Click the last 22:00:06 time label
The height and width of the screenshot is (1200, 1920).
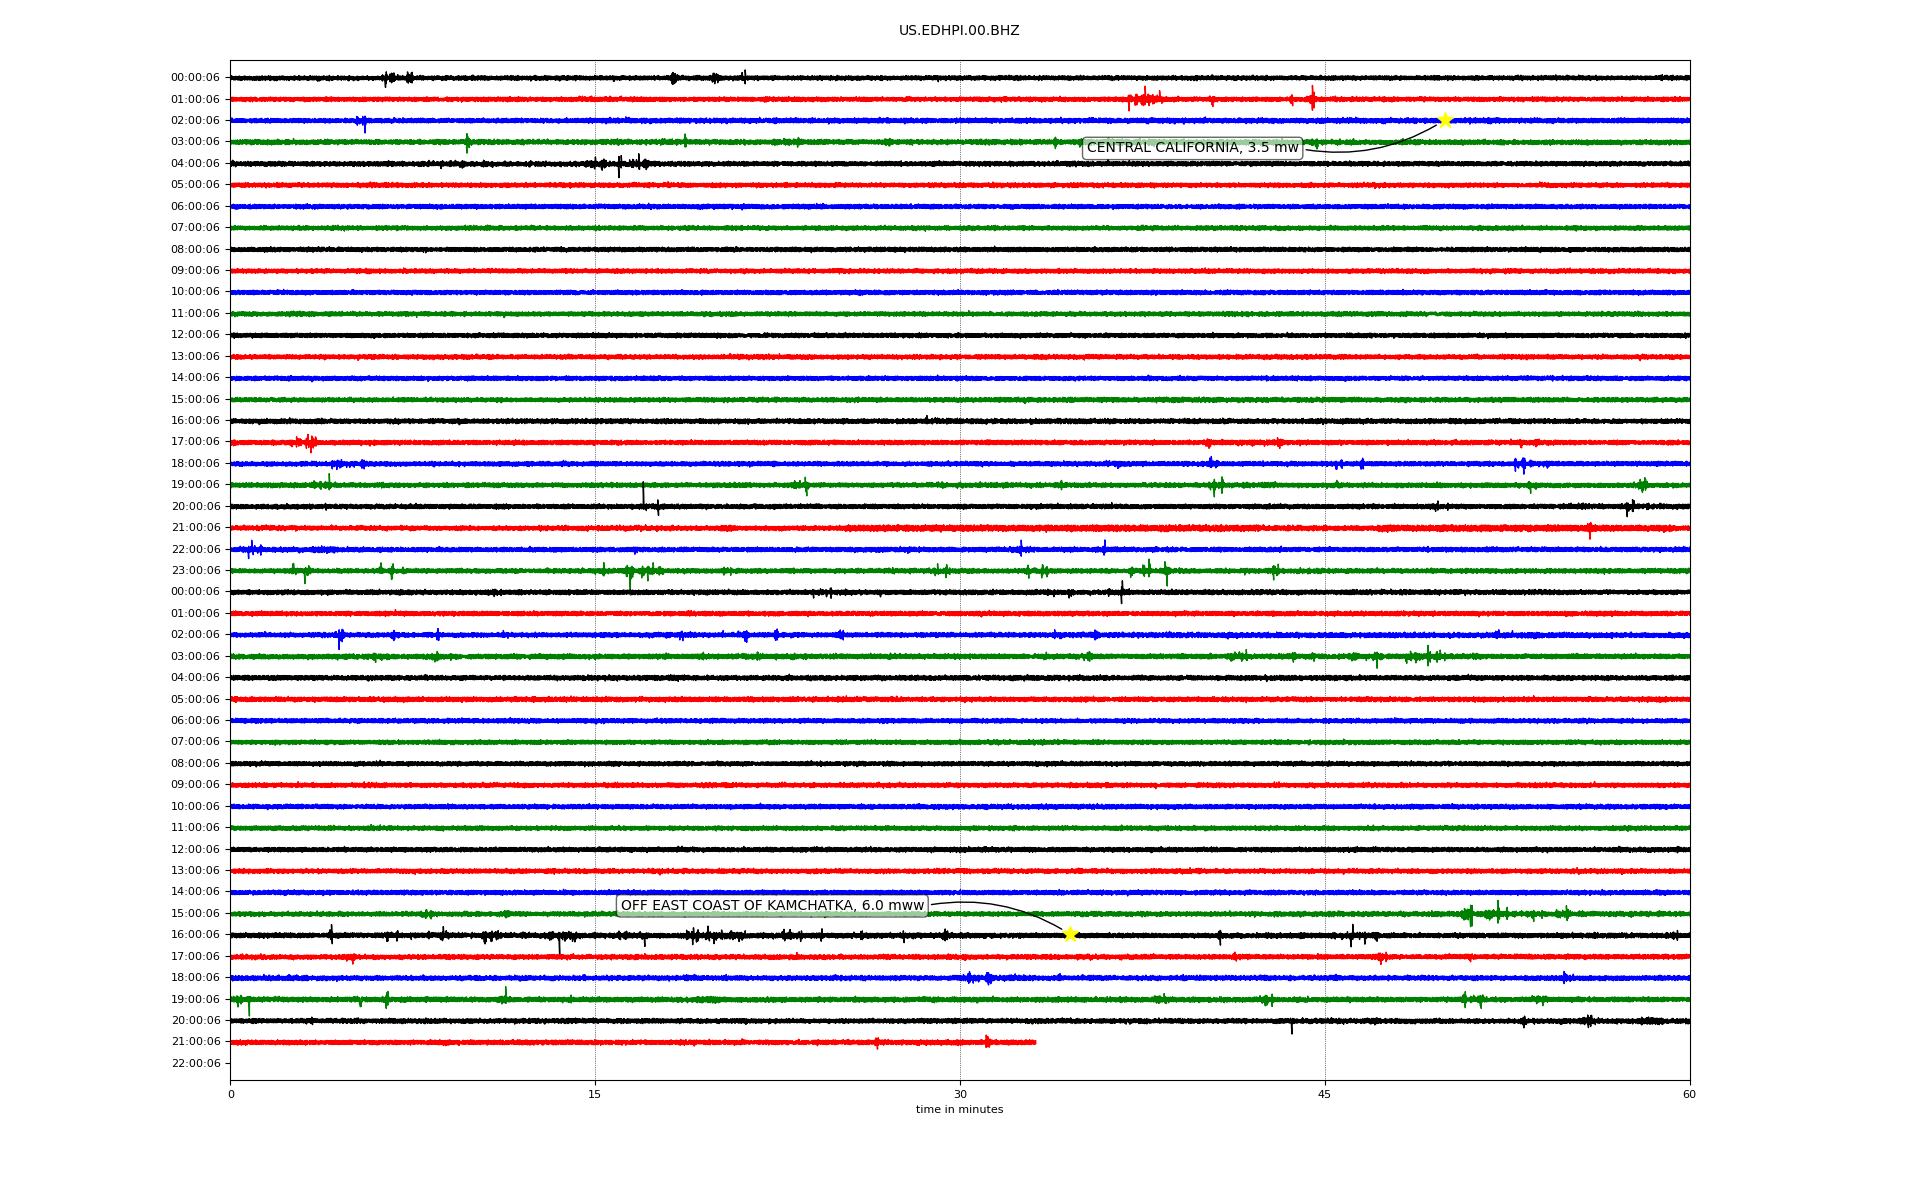coord(195,1063)
